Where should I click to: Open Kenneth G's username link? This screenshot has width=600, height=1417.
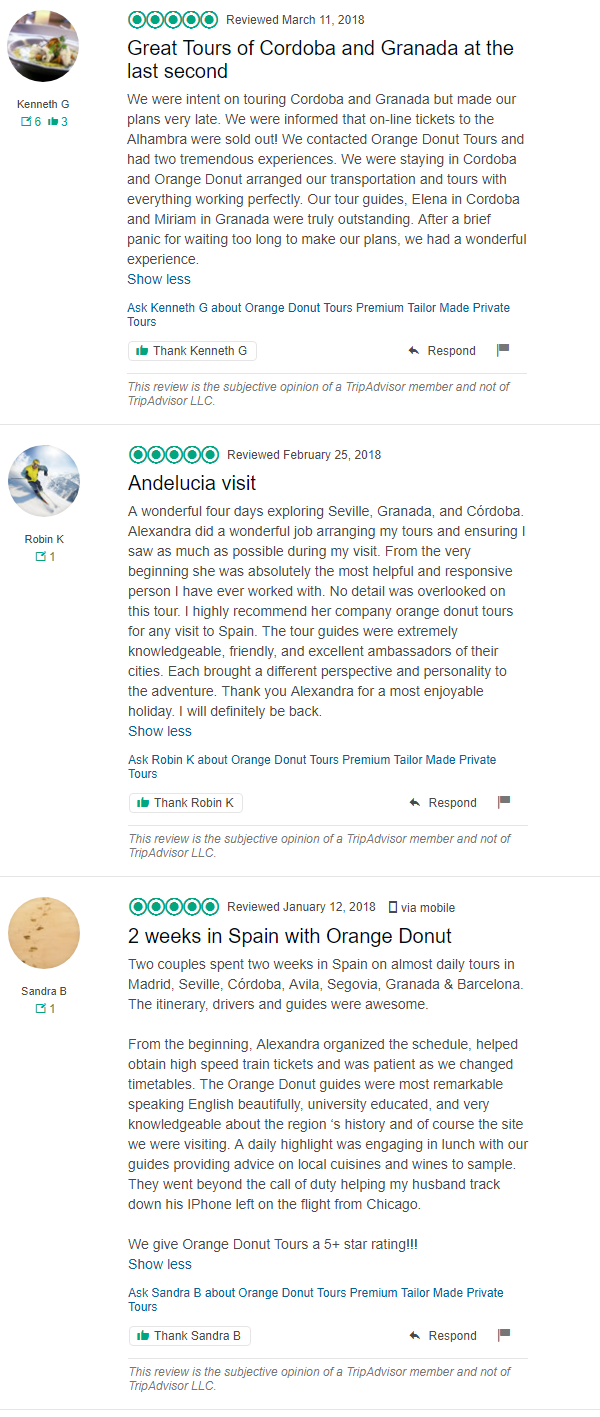pyautogui.click(x=43, y=104)
